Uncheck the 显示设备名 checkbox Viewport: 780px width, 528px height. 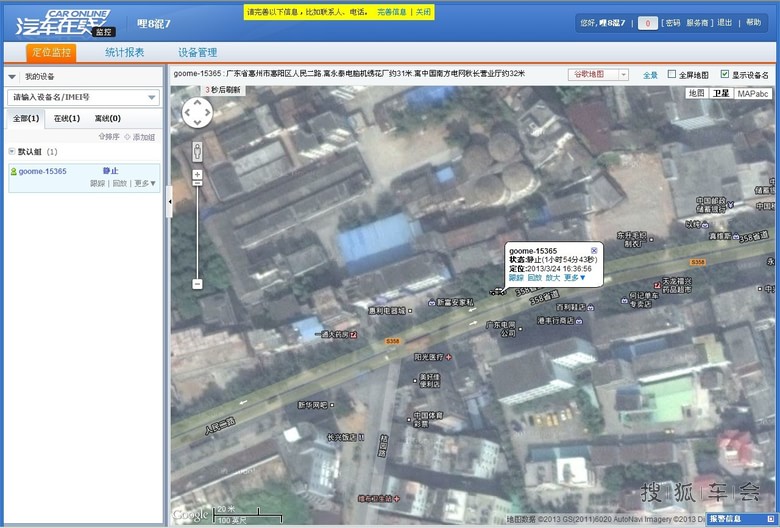(725, 74)
